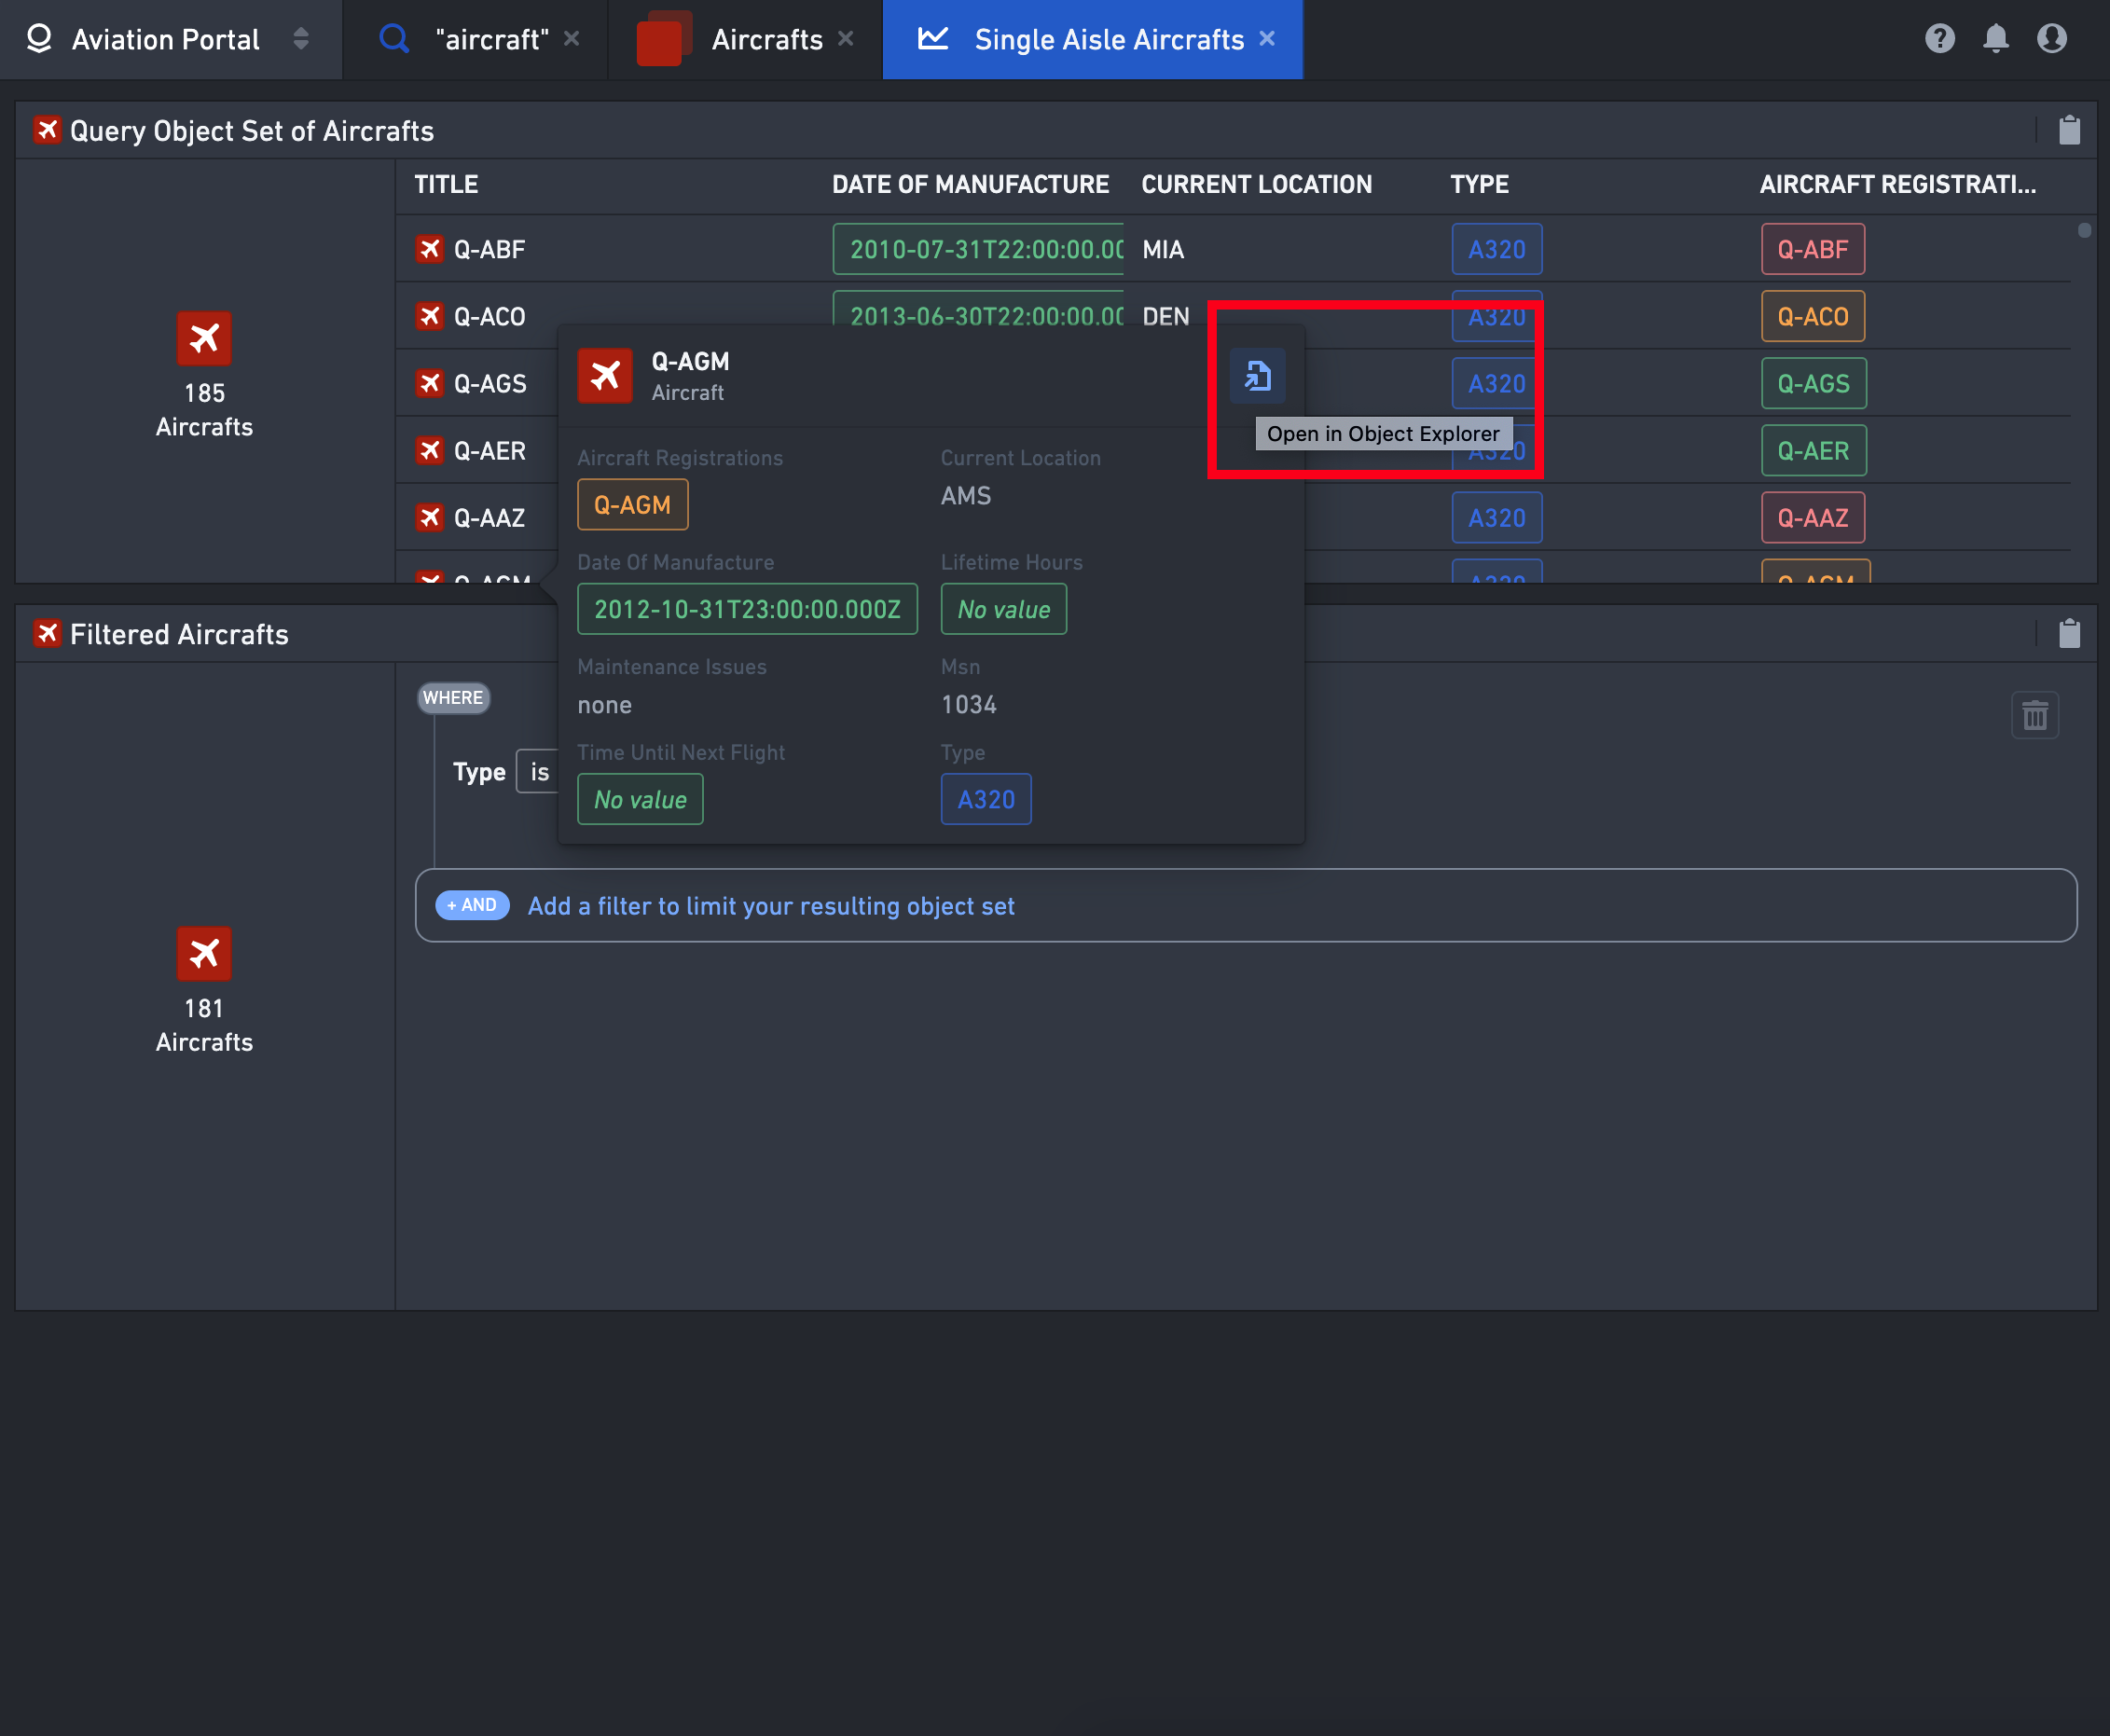Close the Single Aisle Aircrafts tab
The width and height of the screenshot is (2110, 1736).
point(1267,38)
